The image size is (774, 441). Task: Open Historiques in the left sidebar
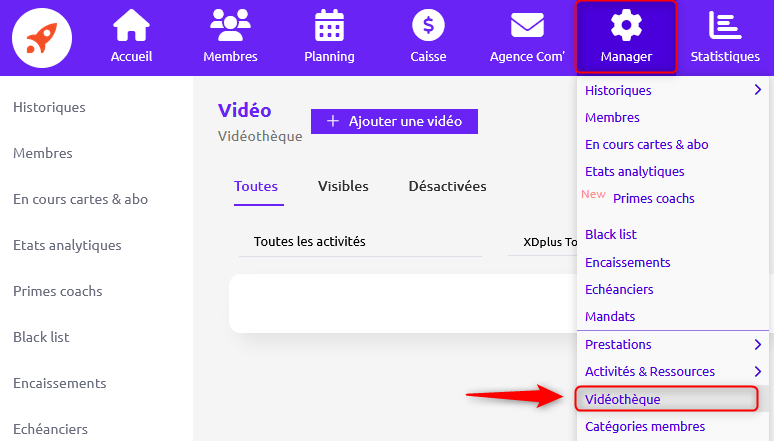pos(49,107)
